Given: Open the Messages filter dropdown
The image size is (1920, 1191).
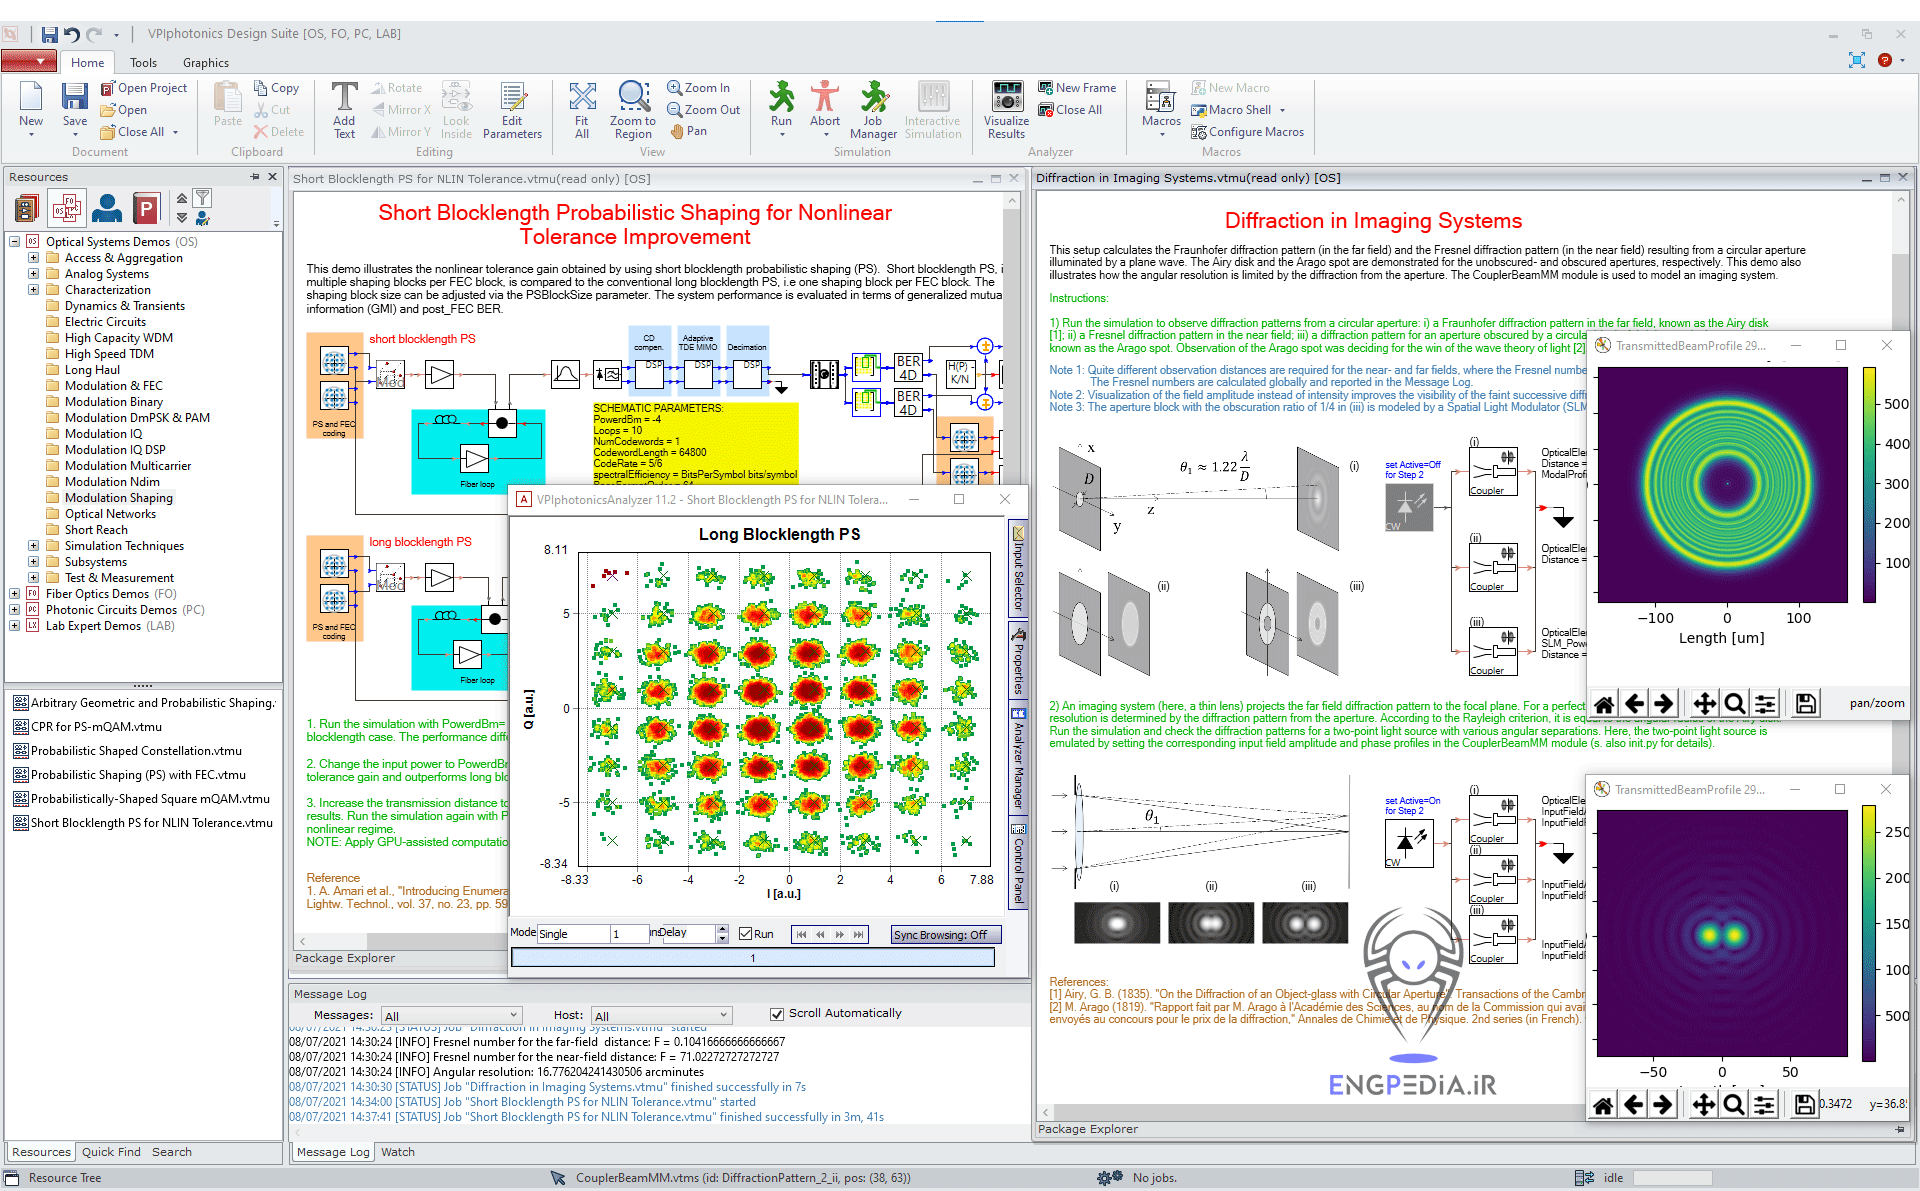Looking at the screenshot, I should tap(513, 1014).
